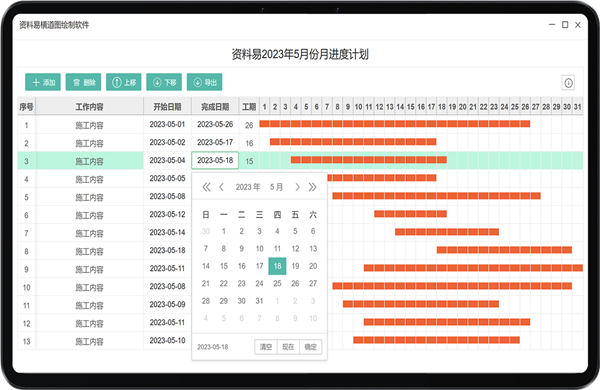Click the 删除 (delete) button

tap(83, 82)
